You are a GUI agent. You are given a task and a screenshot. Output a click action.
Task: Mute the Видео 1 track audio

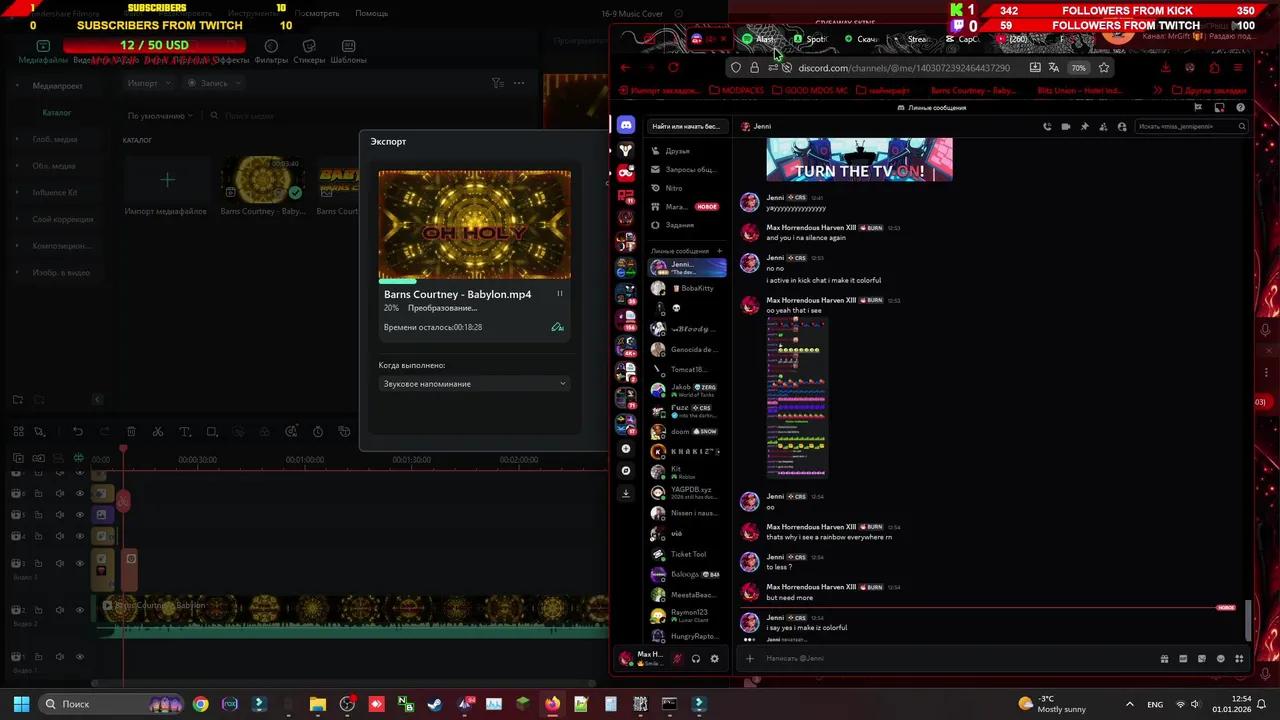(x=59, y=657)
